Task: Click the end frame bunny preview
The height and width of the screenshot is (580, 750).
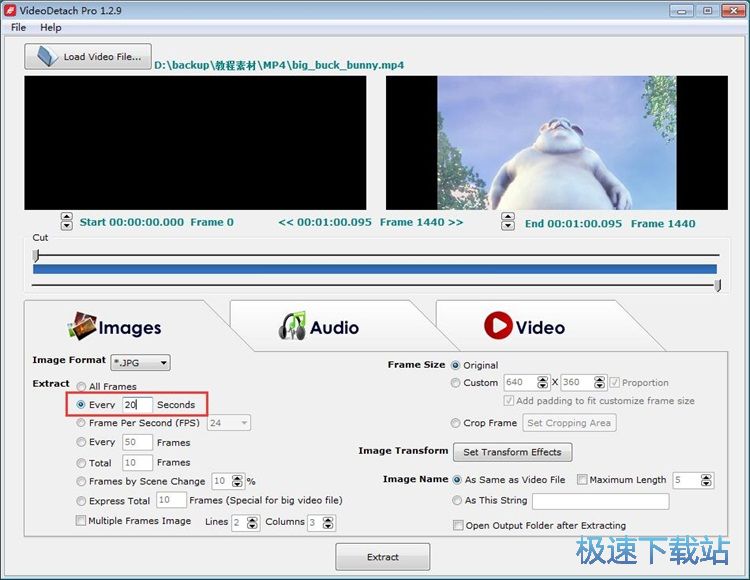Action: 557,142
